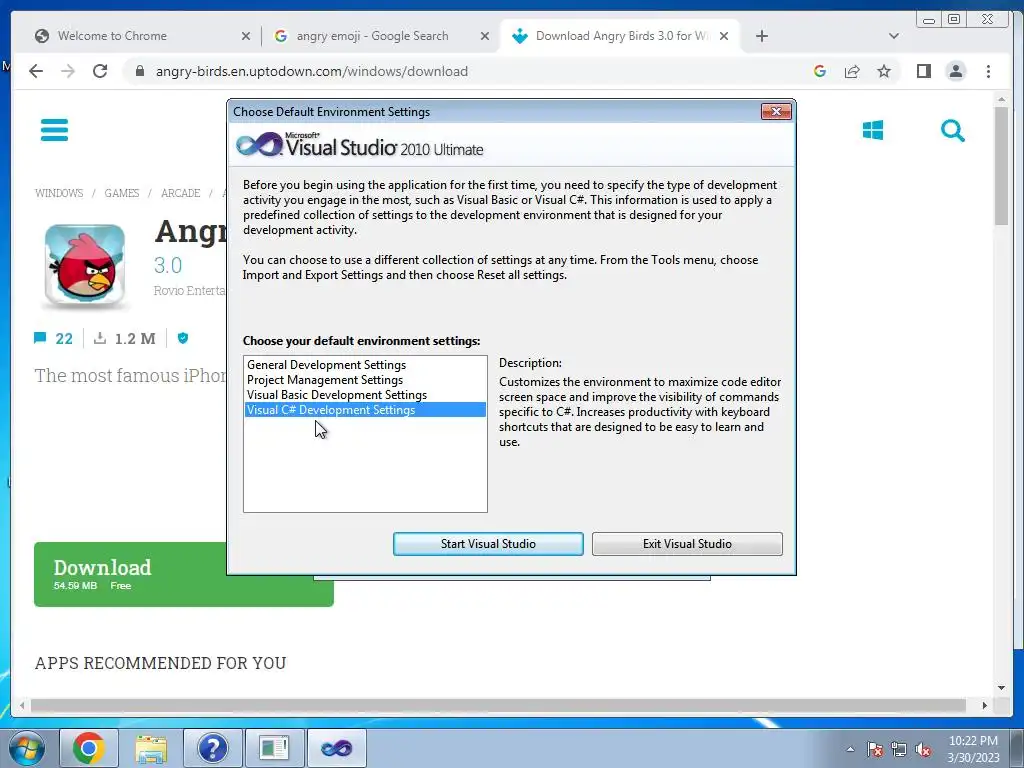
Task: Click page scroll down arrow
Action: [x=1001, y=688]
